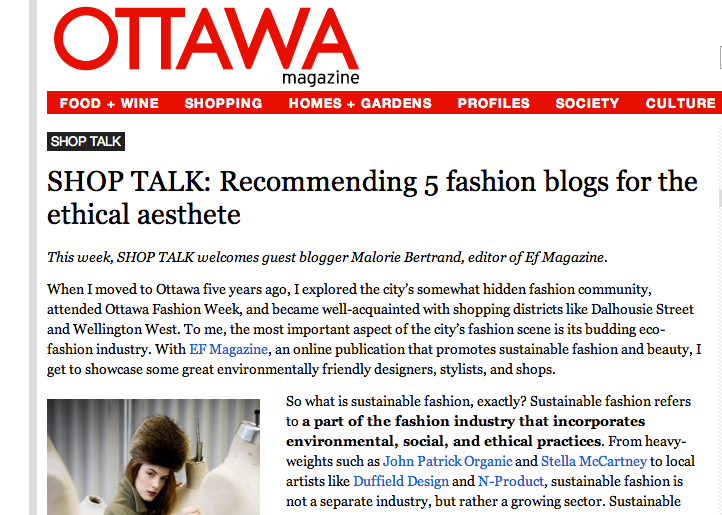Navigate to the Society section
722x515 pixels.
coord(587,103)
